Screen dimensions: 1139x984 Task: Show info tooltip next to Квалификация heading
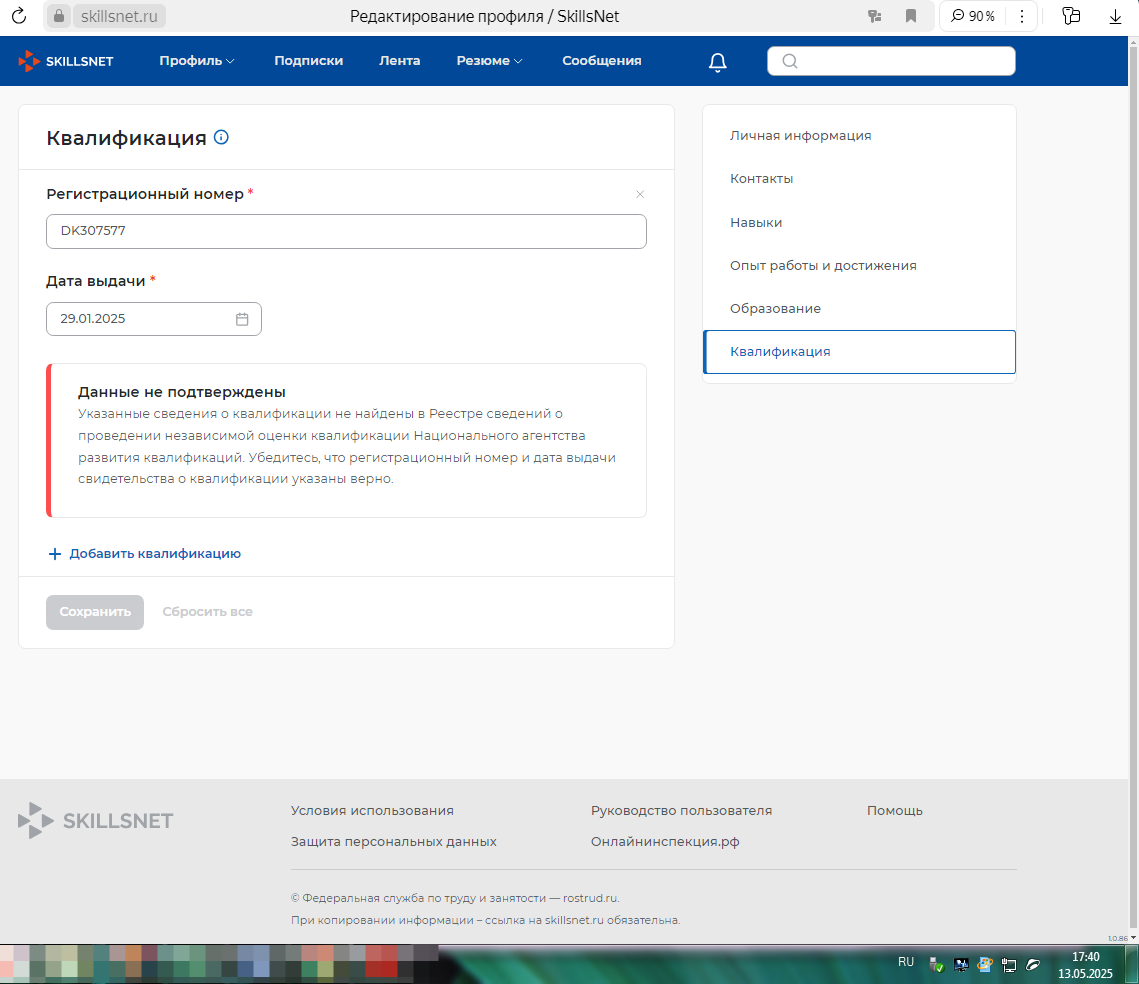(x=222, y=137)
